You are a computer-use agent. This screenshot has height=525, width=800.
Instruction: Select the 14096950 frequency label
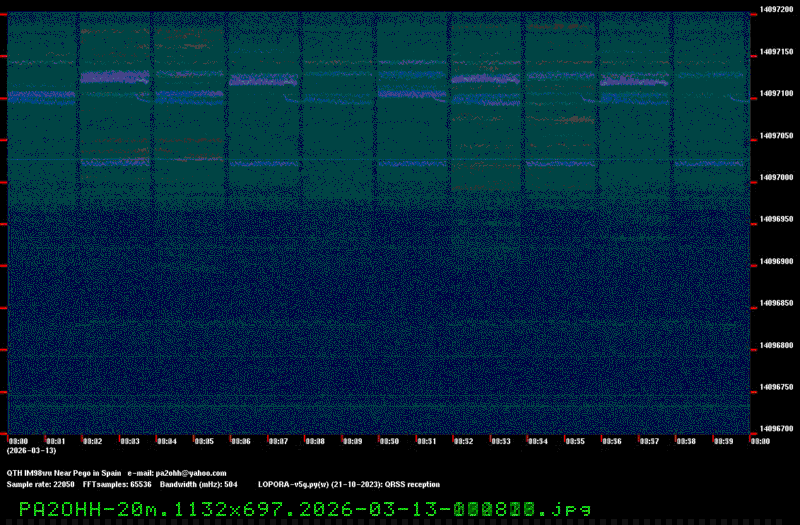pos(776,219)
